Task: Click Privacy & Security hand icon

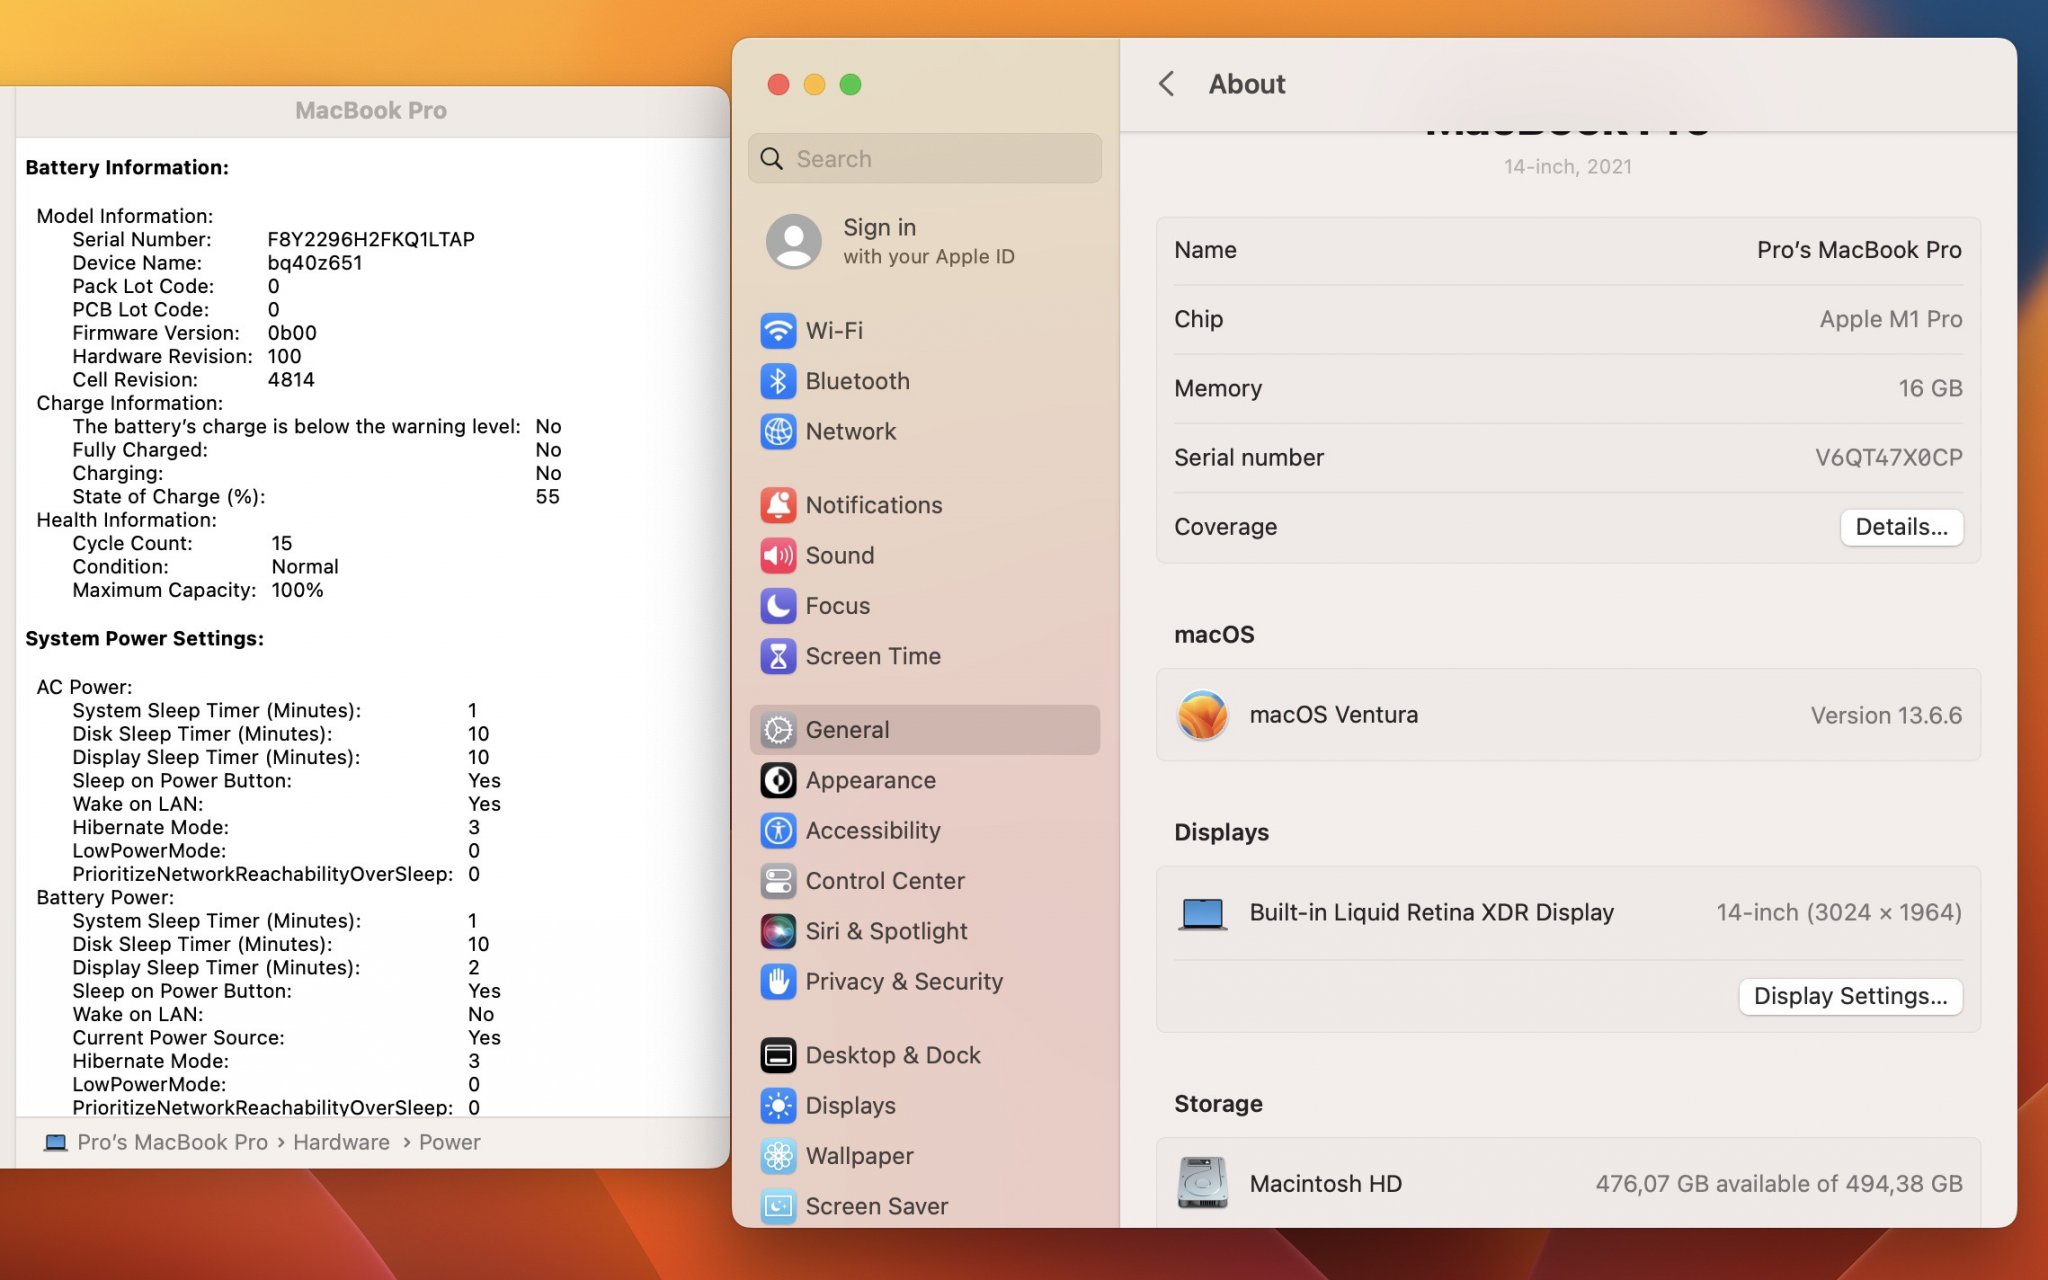Action: tap(778, 981)
